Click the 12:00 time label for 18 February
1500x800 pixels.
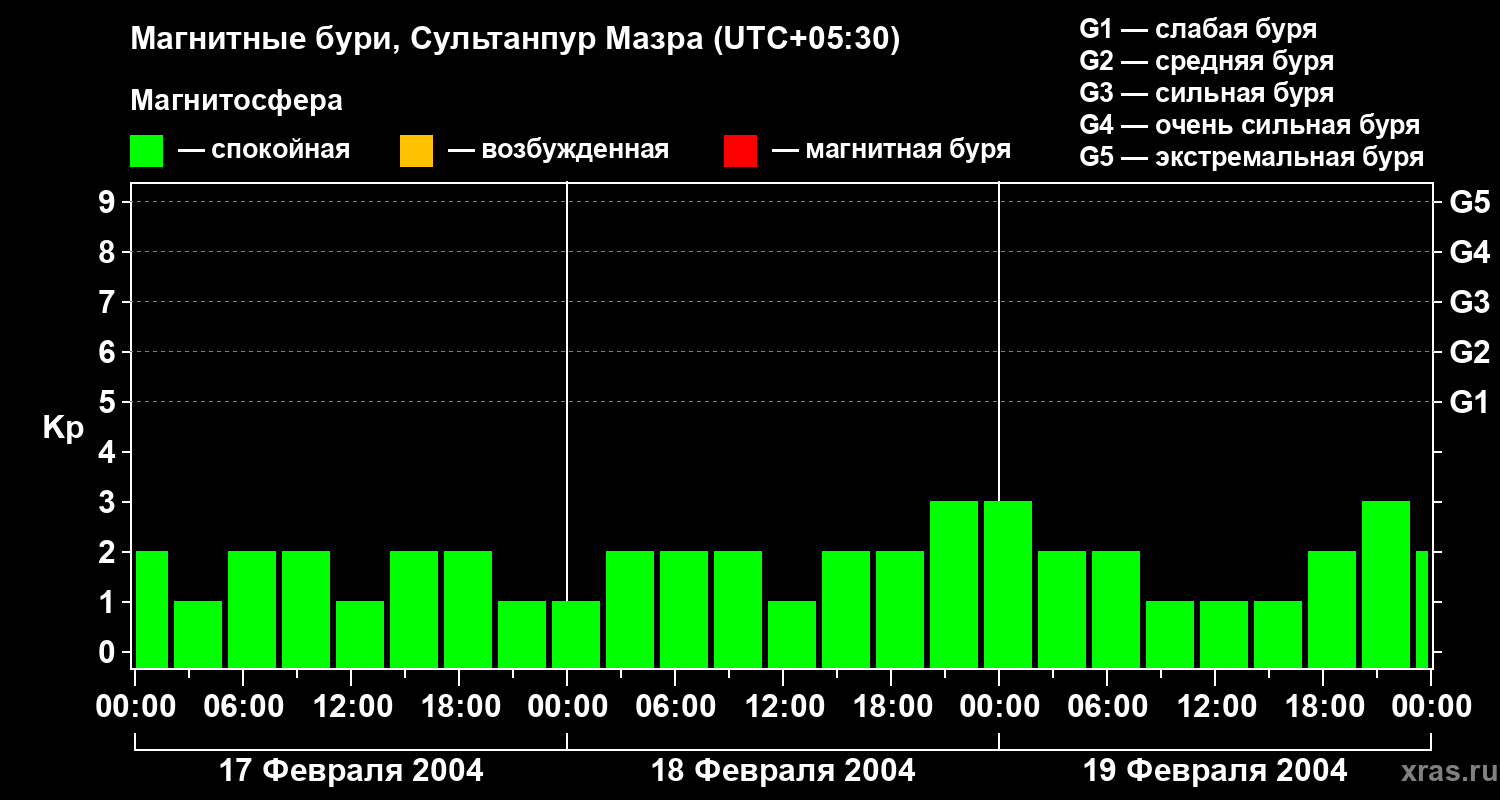point(783,707)
